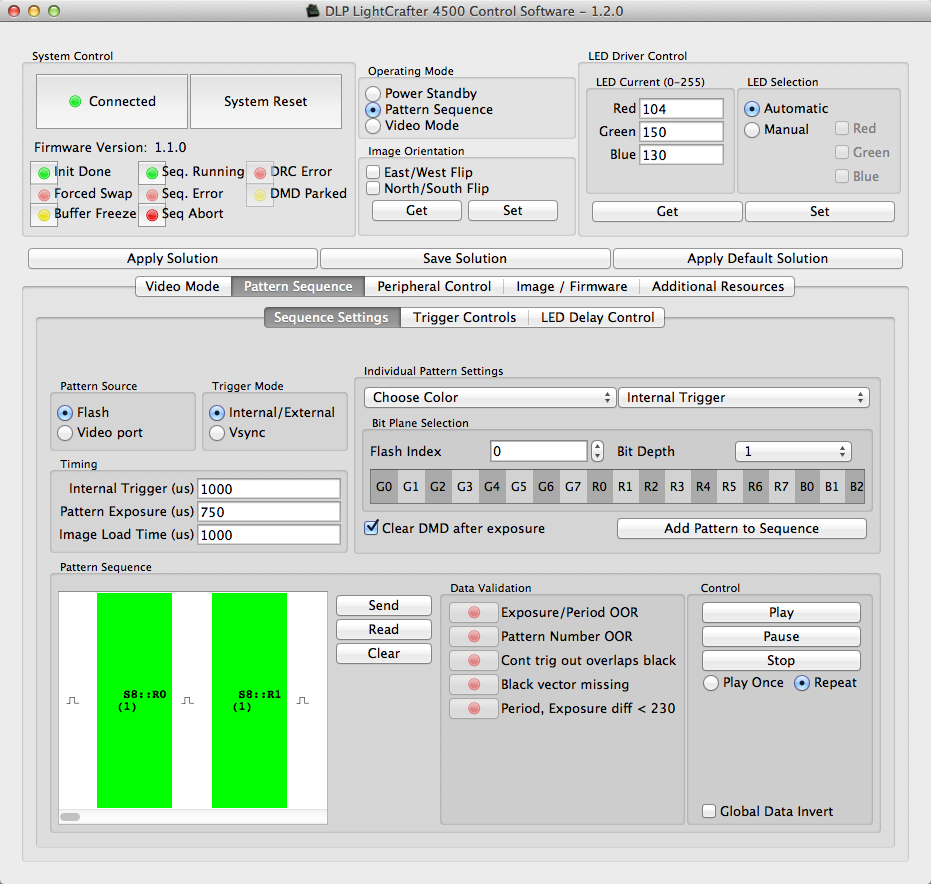Click the Forced Swap status light

point(44,195)
